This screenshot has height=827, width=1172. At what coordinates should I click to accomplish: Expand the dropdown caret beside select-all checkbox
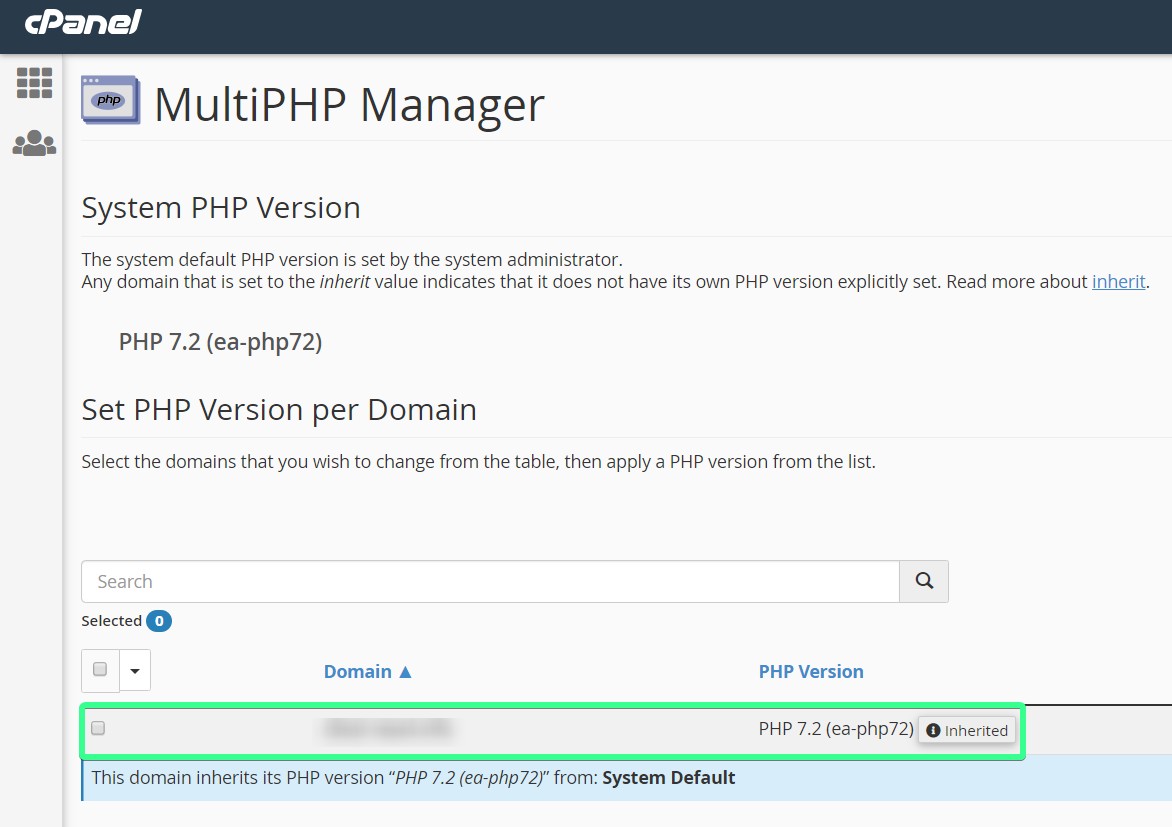(x=135, y=670)
